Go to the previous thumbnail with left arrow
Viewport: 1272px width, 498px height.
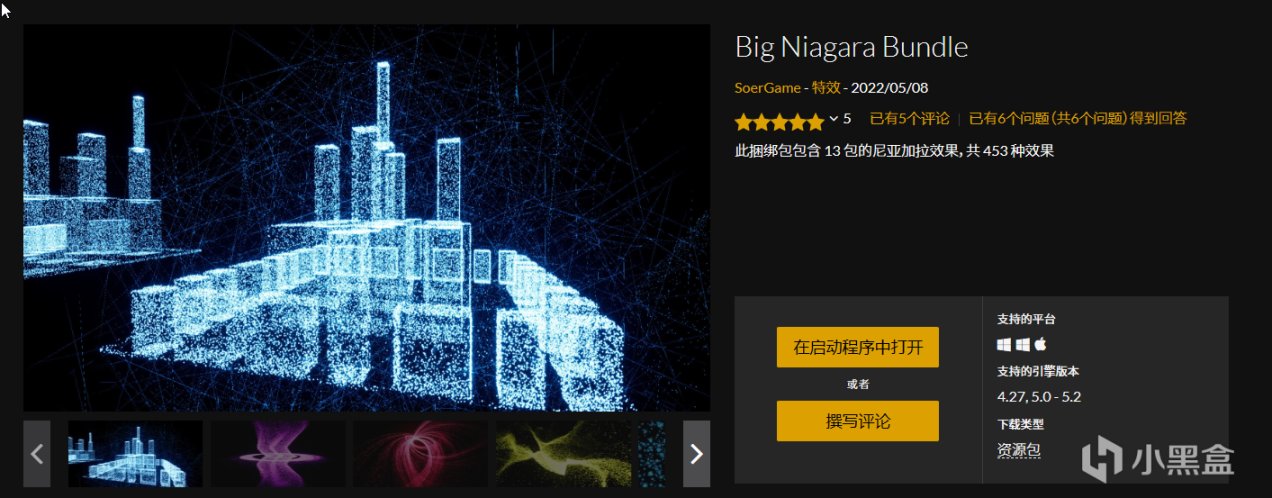(x=37, y=453)
